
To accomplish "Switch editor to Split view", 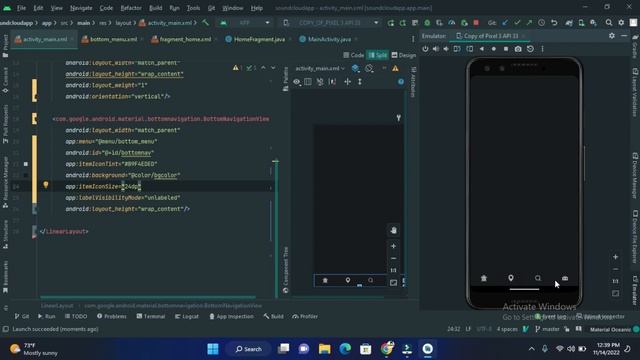I will point(378,55).
